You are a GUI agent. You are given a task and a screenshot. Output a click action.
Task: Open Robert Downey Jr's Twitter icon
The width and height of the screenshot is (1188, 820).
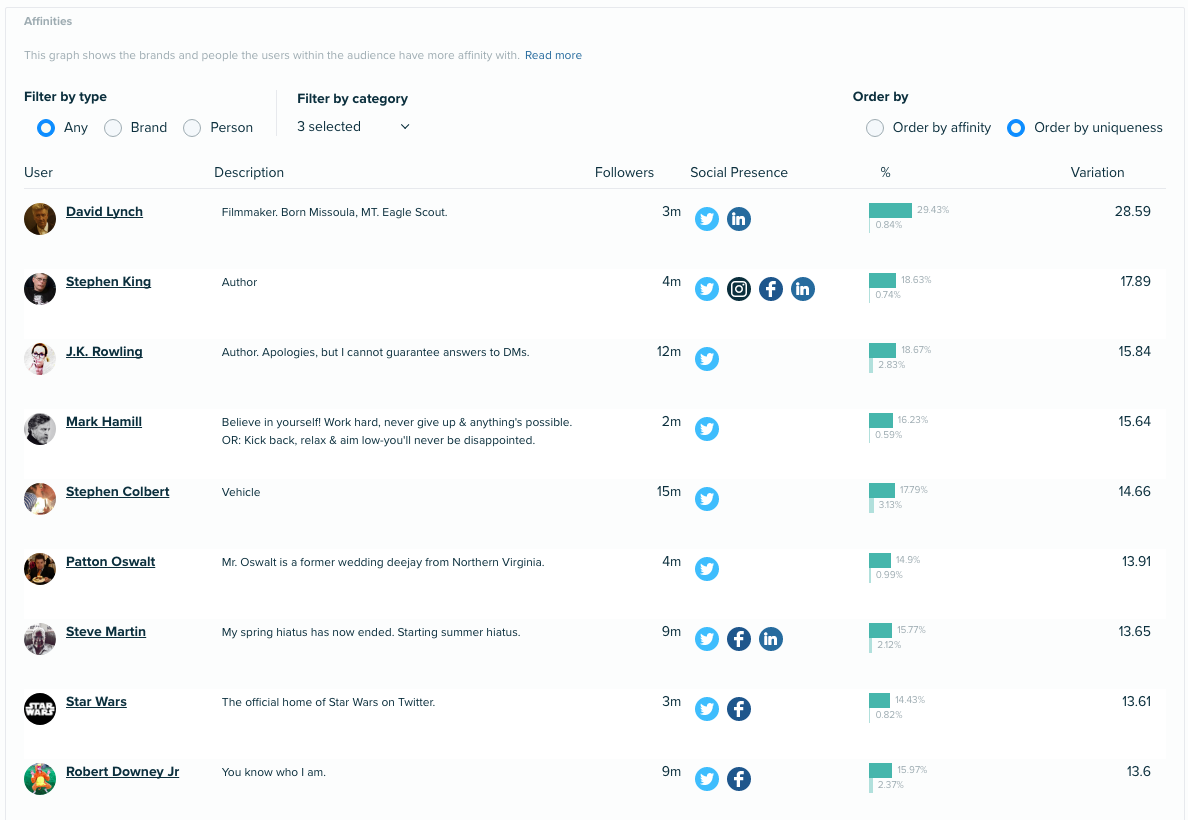click(707, 778)
